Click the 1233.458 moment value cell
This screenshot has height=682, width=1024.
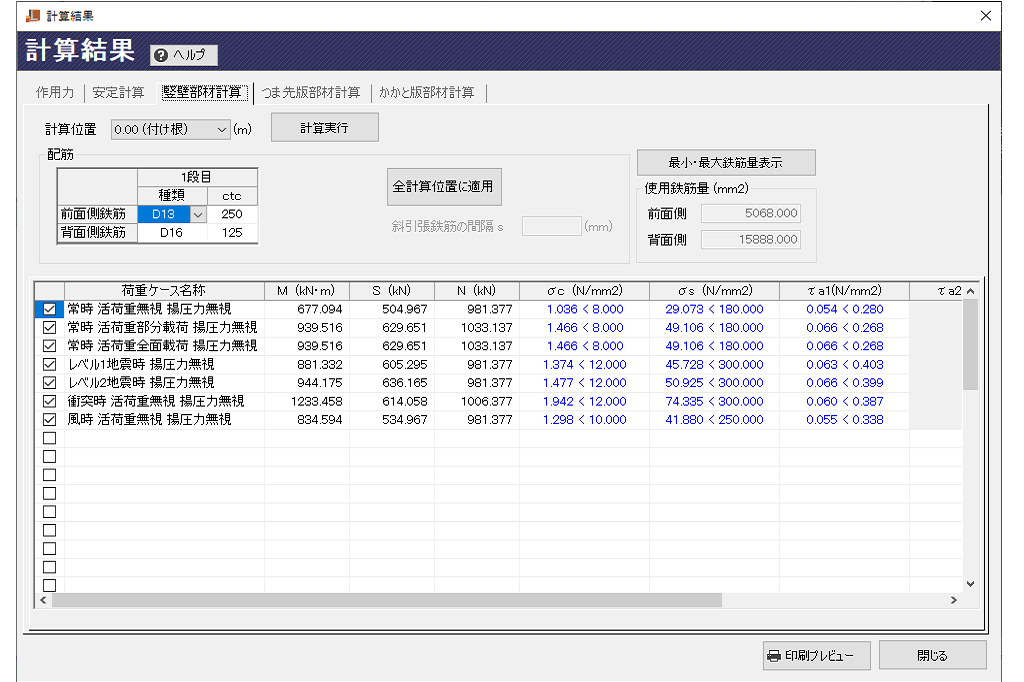(x=307, y=401)
